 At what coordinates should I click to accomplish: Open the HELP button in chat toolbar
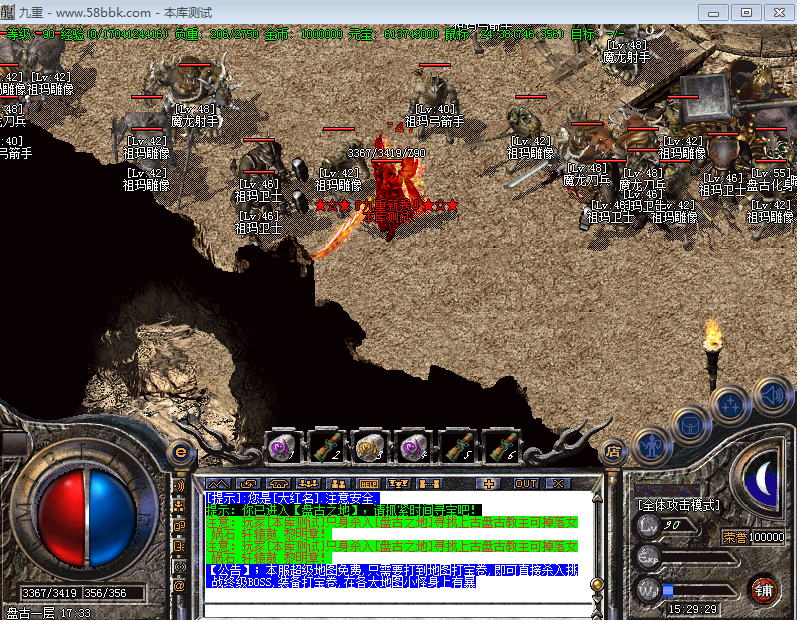[369, 483]
